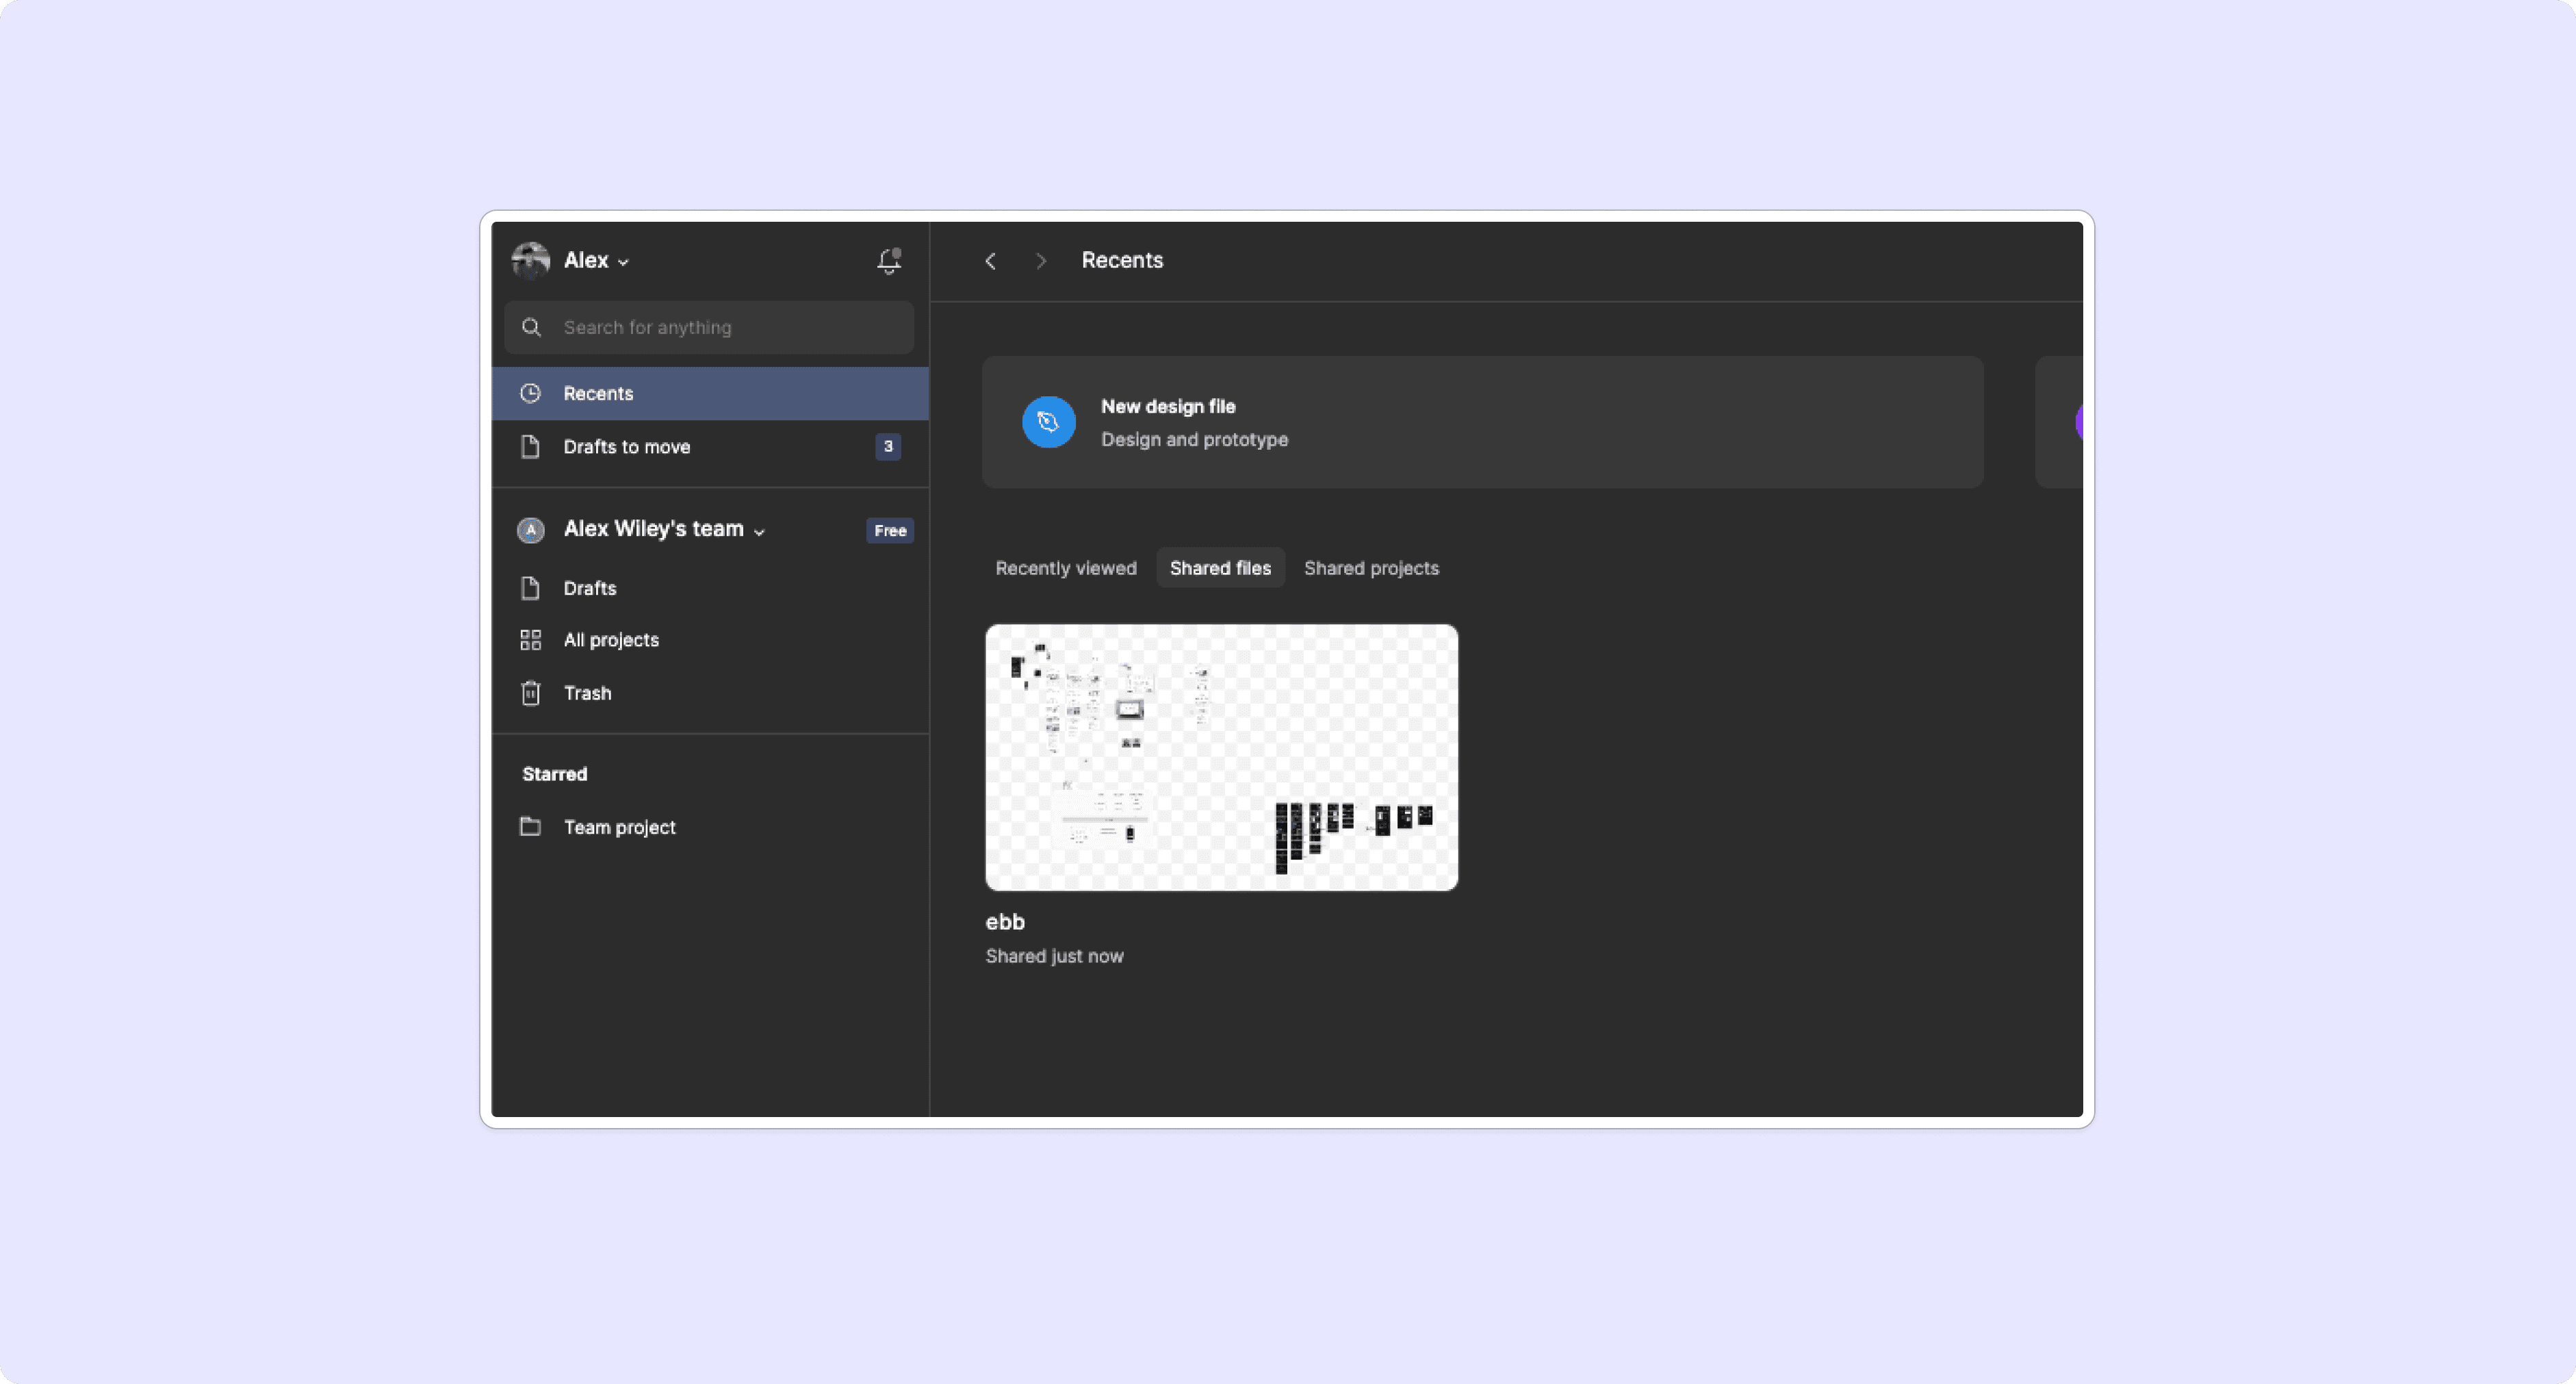Image resolution: width=2576 pixels, height=1384 pixels.
Task: Click the team Drafts file icon
Action: [531, 588]
